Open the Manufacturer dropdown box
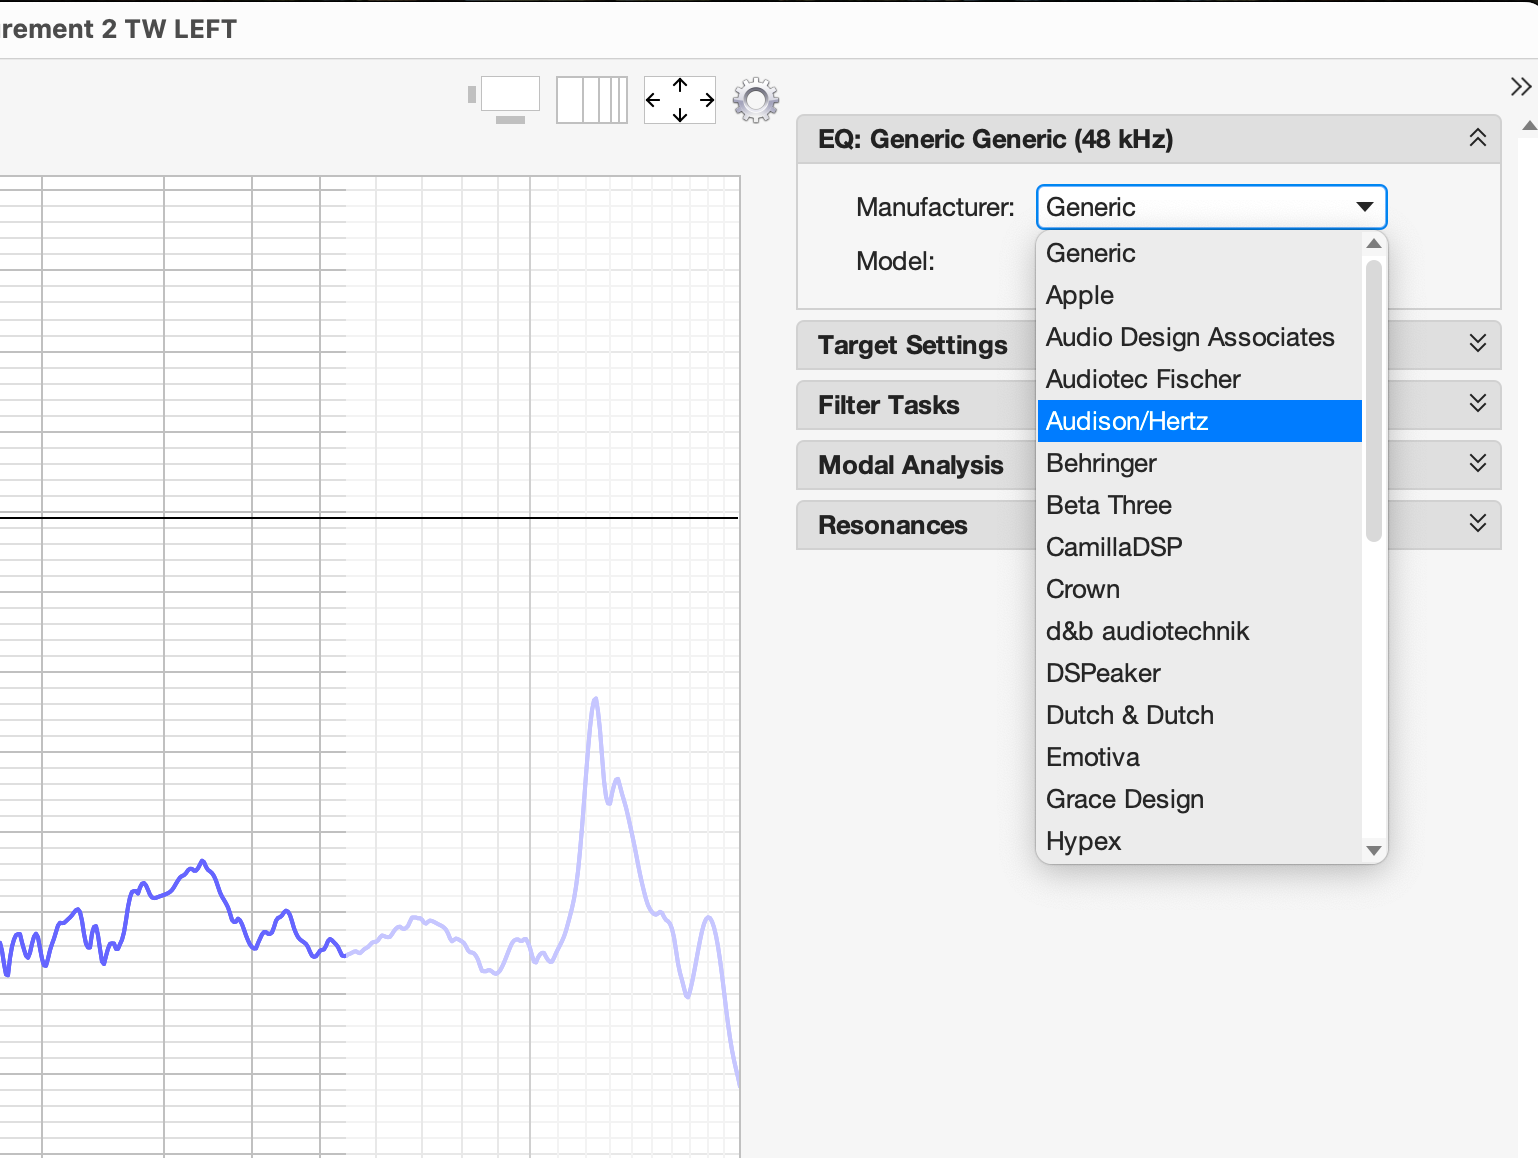The image size is (1538, 1158). [x=1211, y=207]
